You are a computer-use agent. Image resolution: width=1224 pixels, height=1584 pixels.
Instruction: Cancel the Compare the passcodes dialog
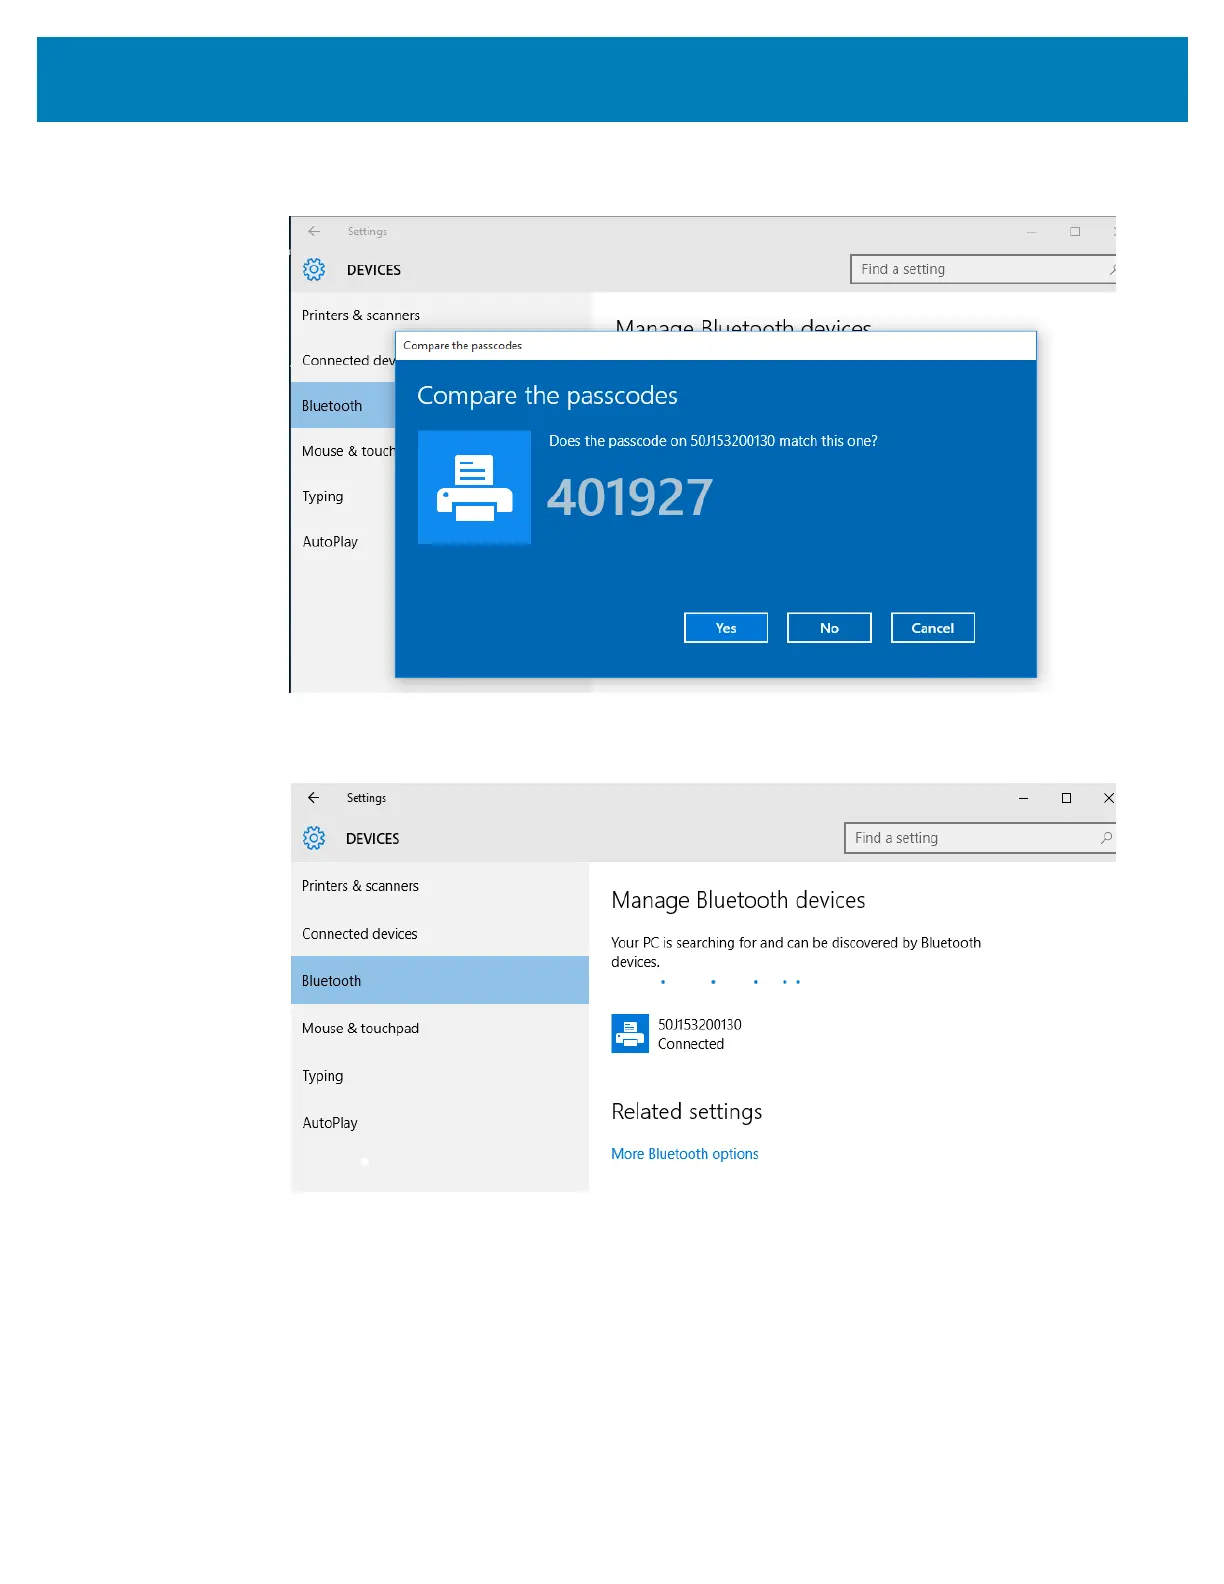coord(932,628)
